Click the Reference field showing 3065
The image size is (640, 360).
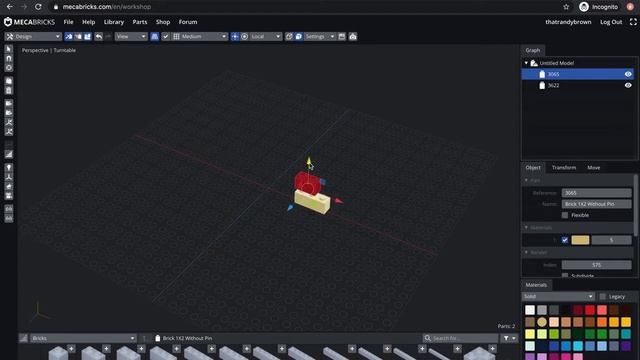596,193
